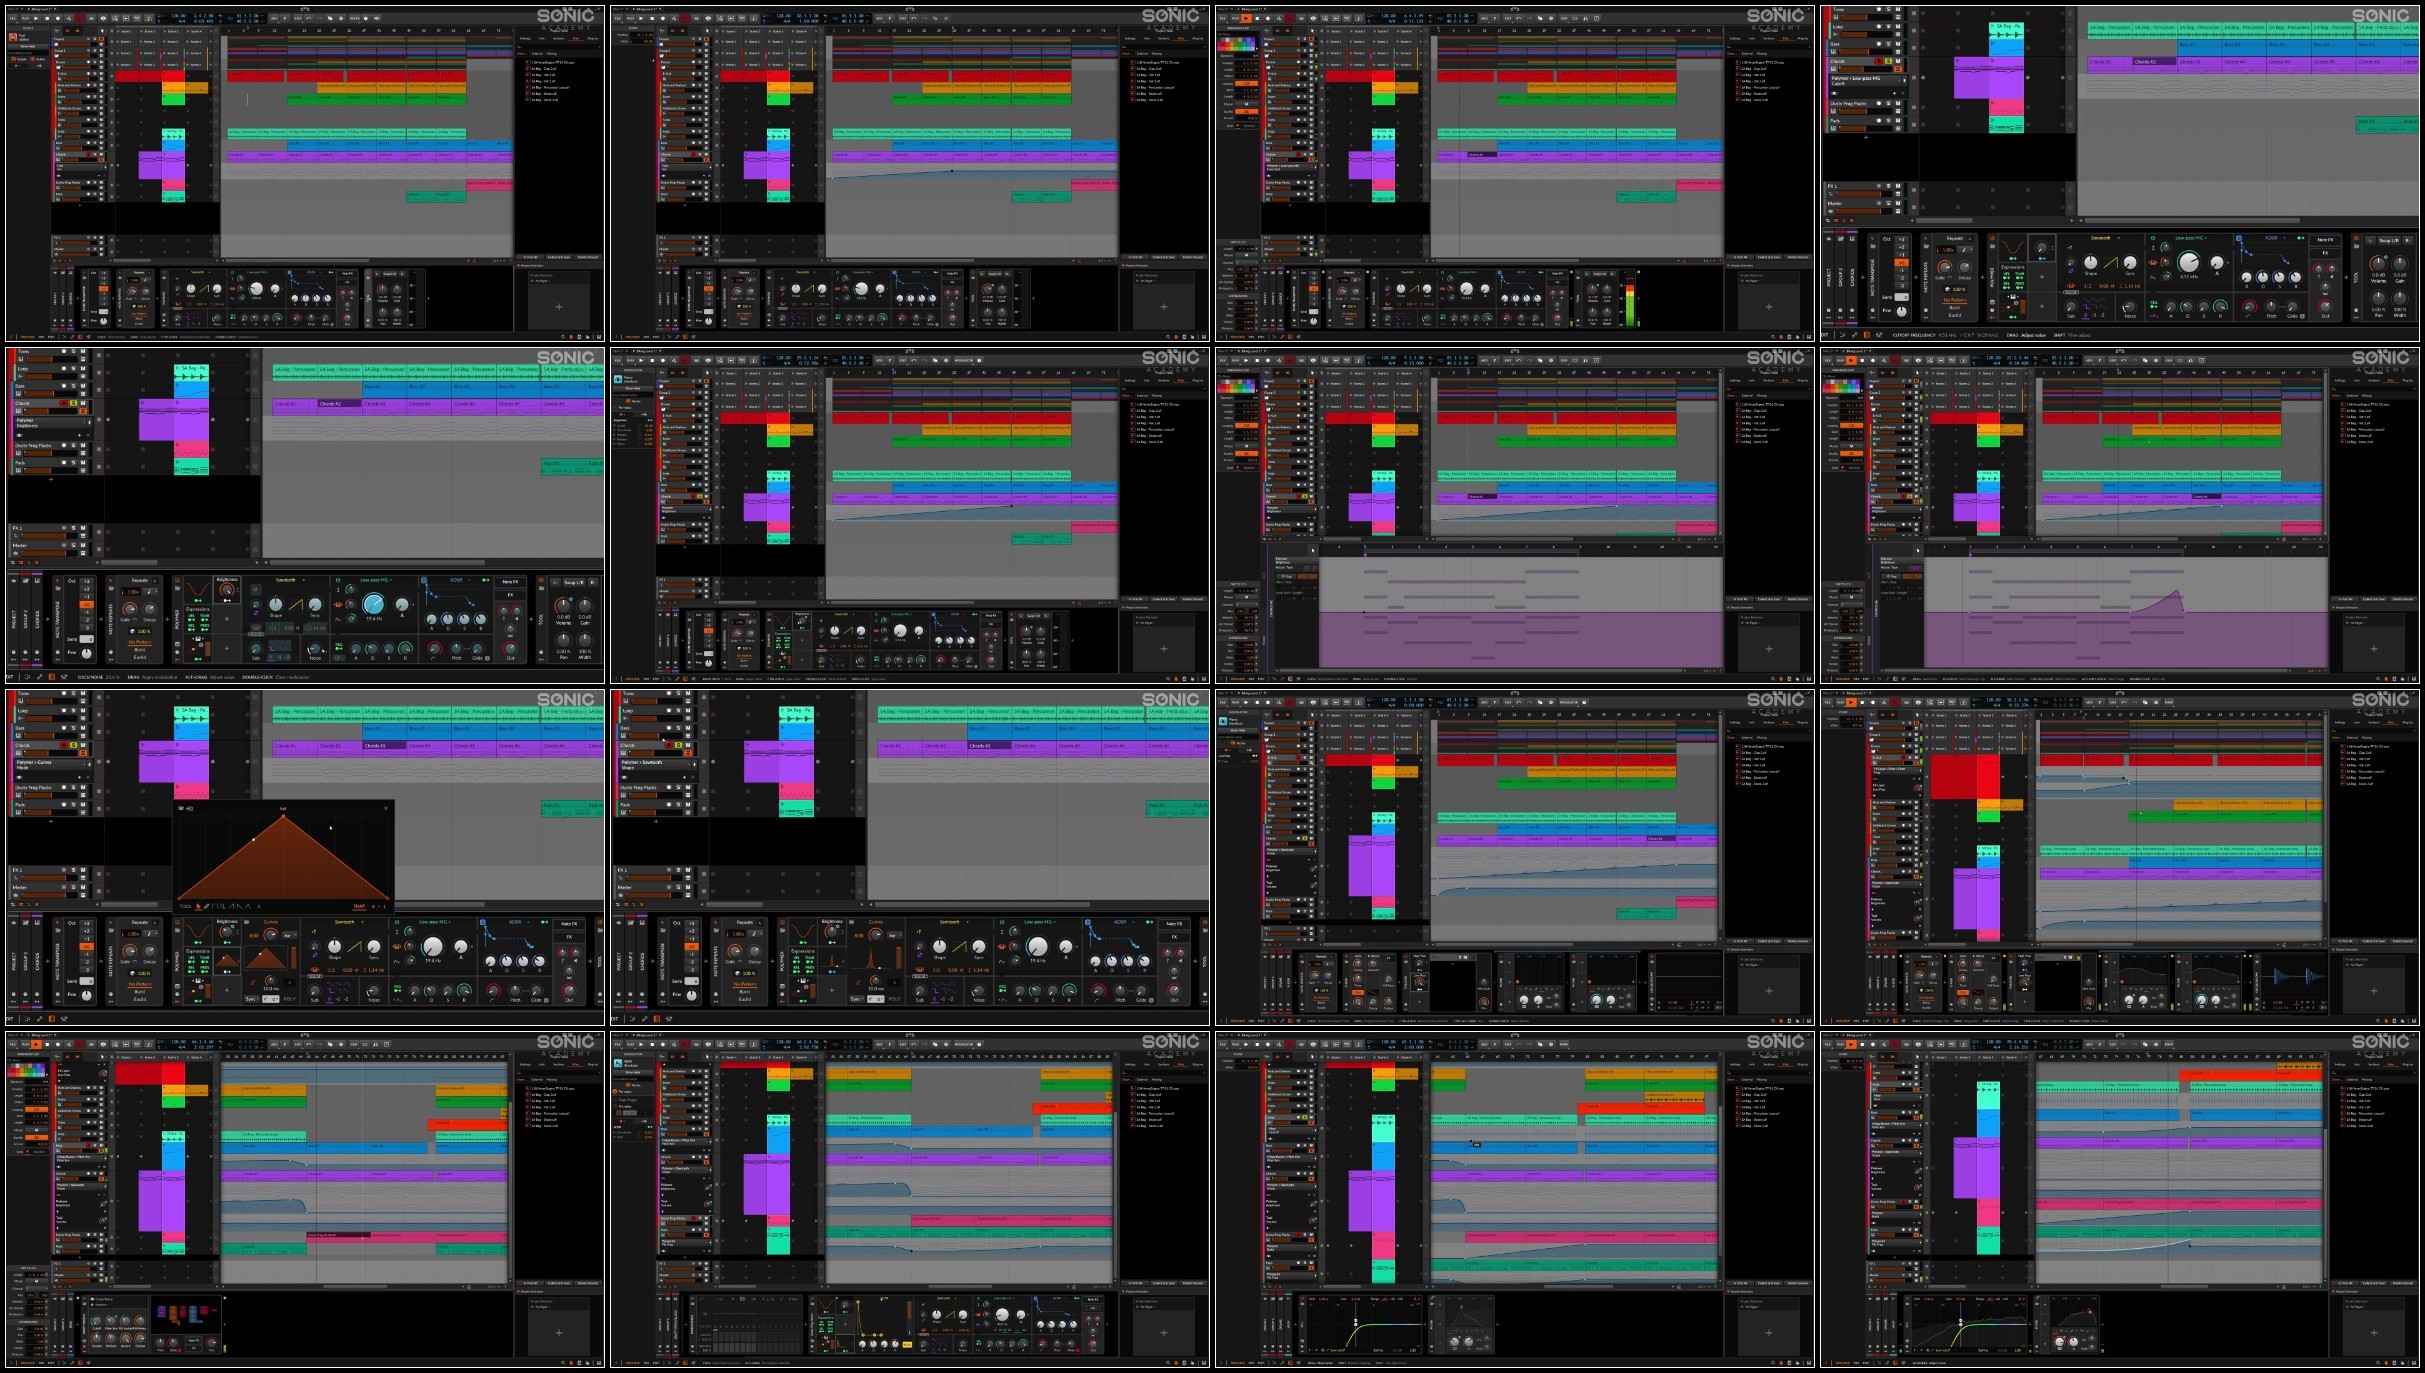Click the orange panel icon in 'CUTOFF FREQUENCY' status bar
The width and height of the screenshot is (2425, 1373).
pos(1867,335)
